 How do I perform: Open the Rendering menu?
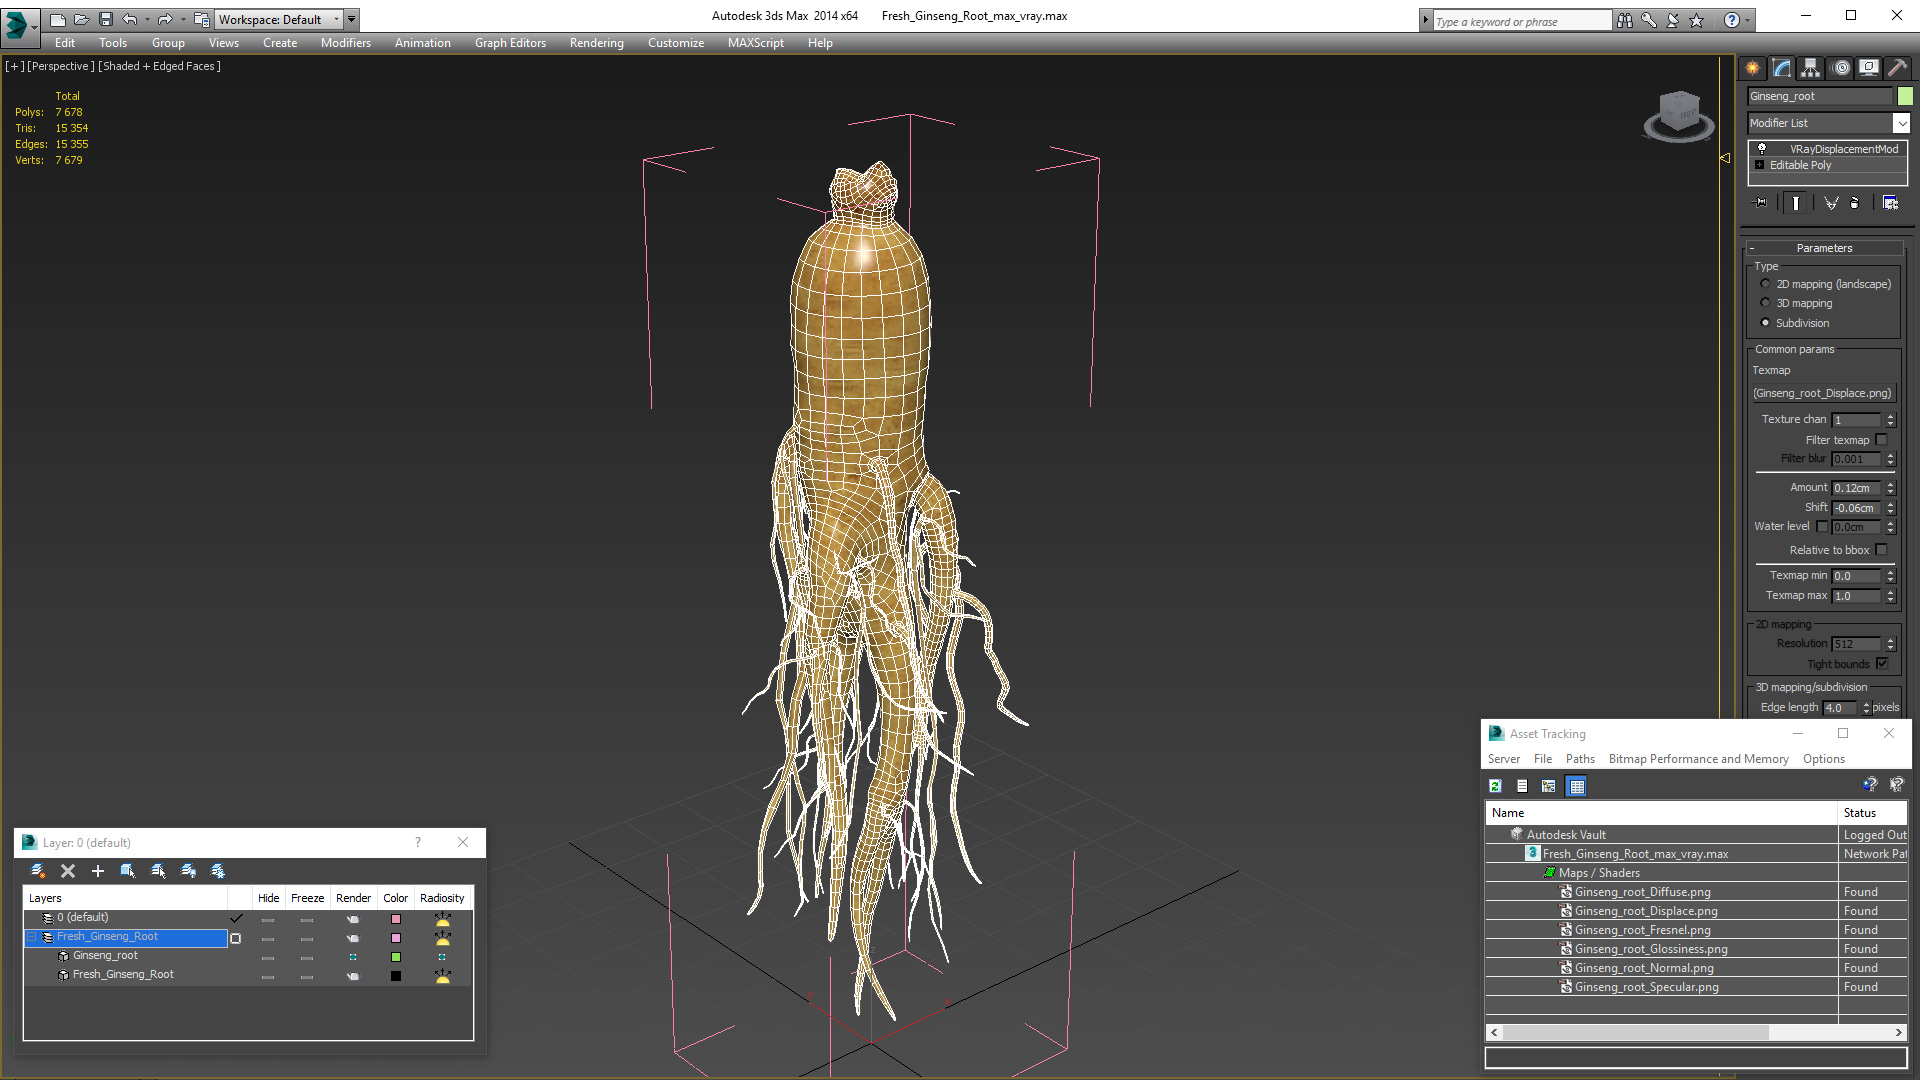point(596,43)
